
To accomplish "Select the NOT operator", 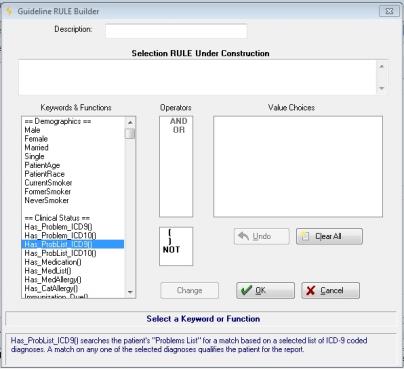I will pyautogui.click(x=171, y=250).
